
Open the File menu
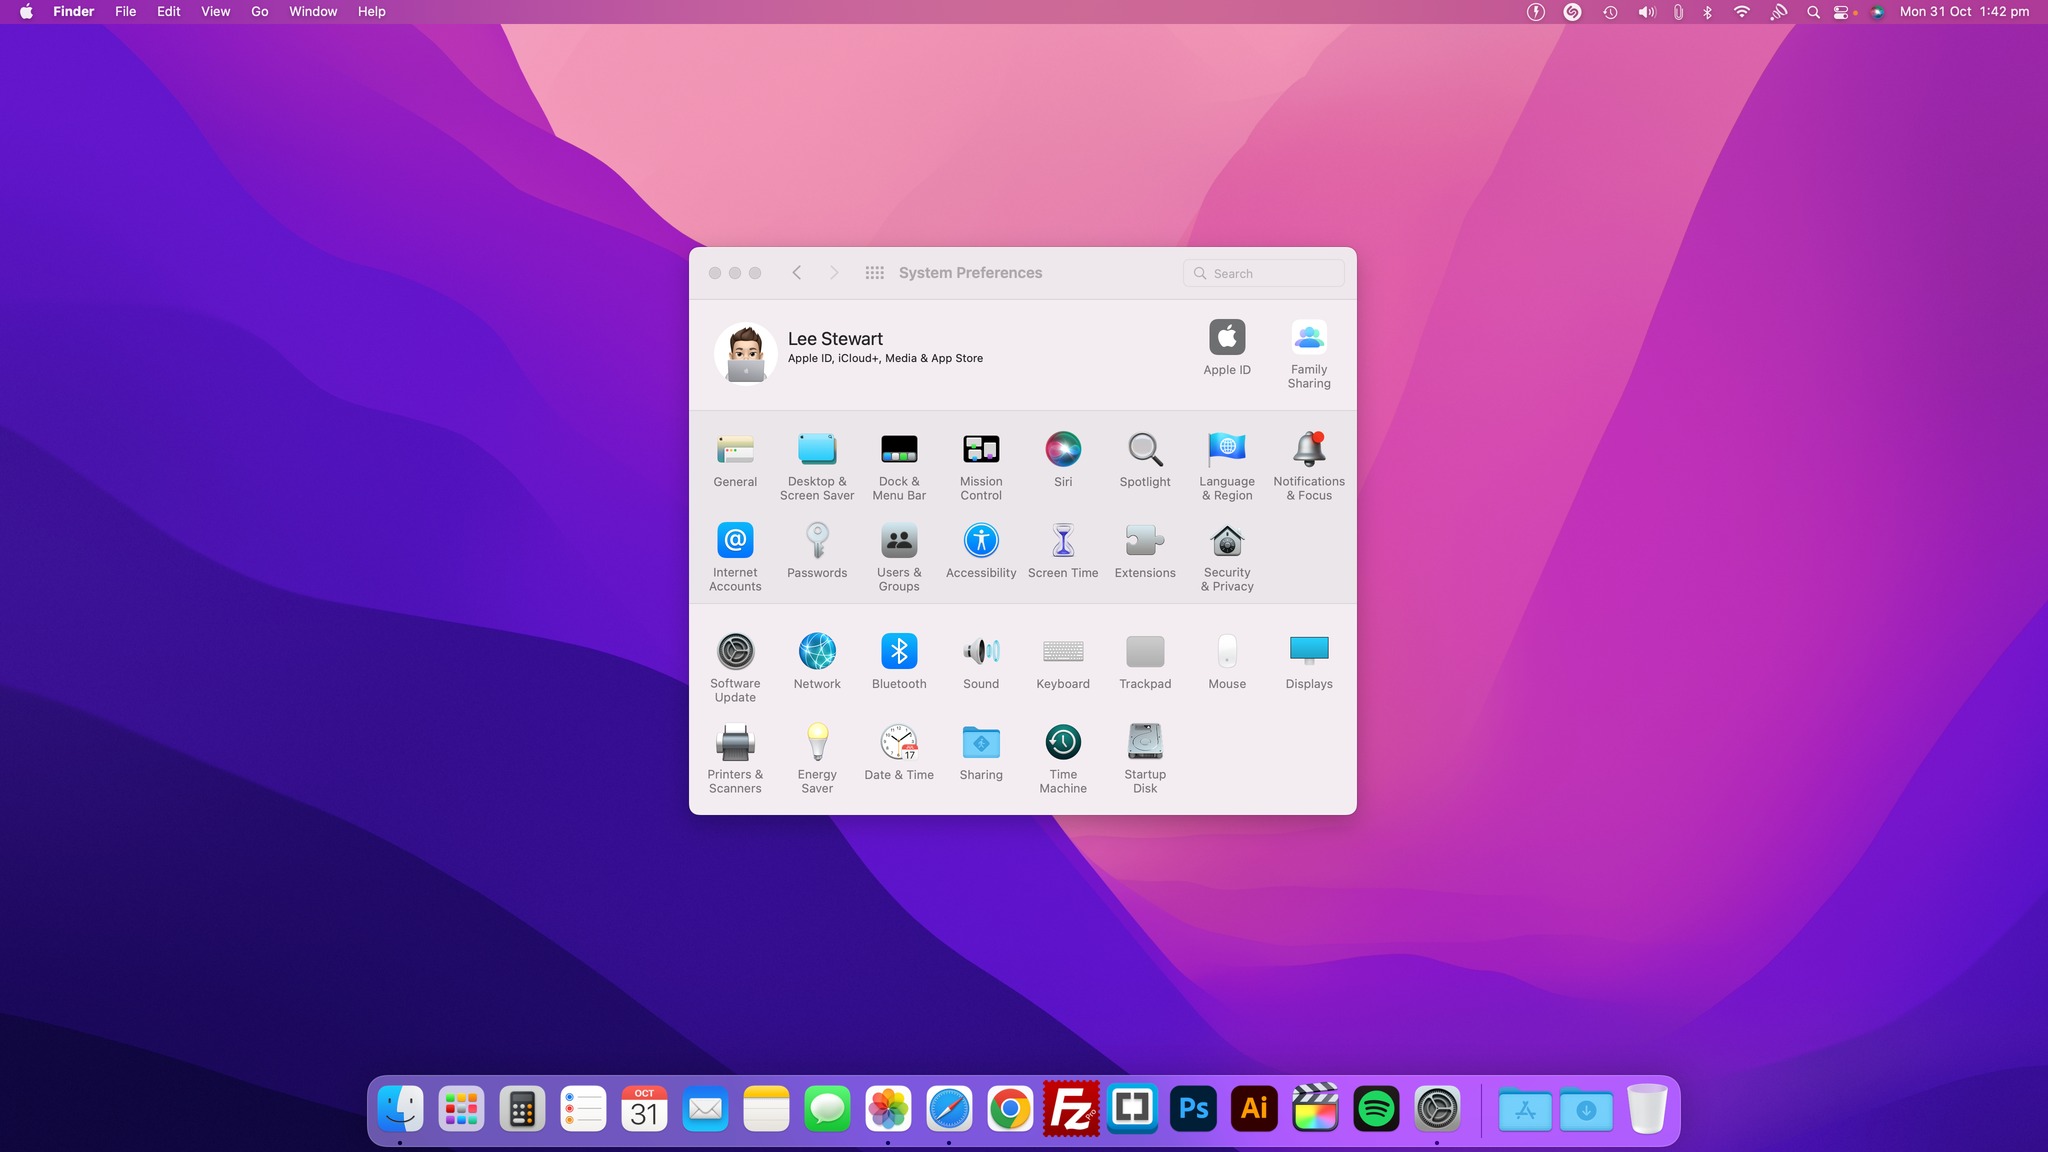125,12
